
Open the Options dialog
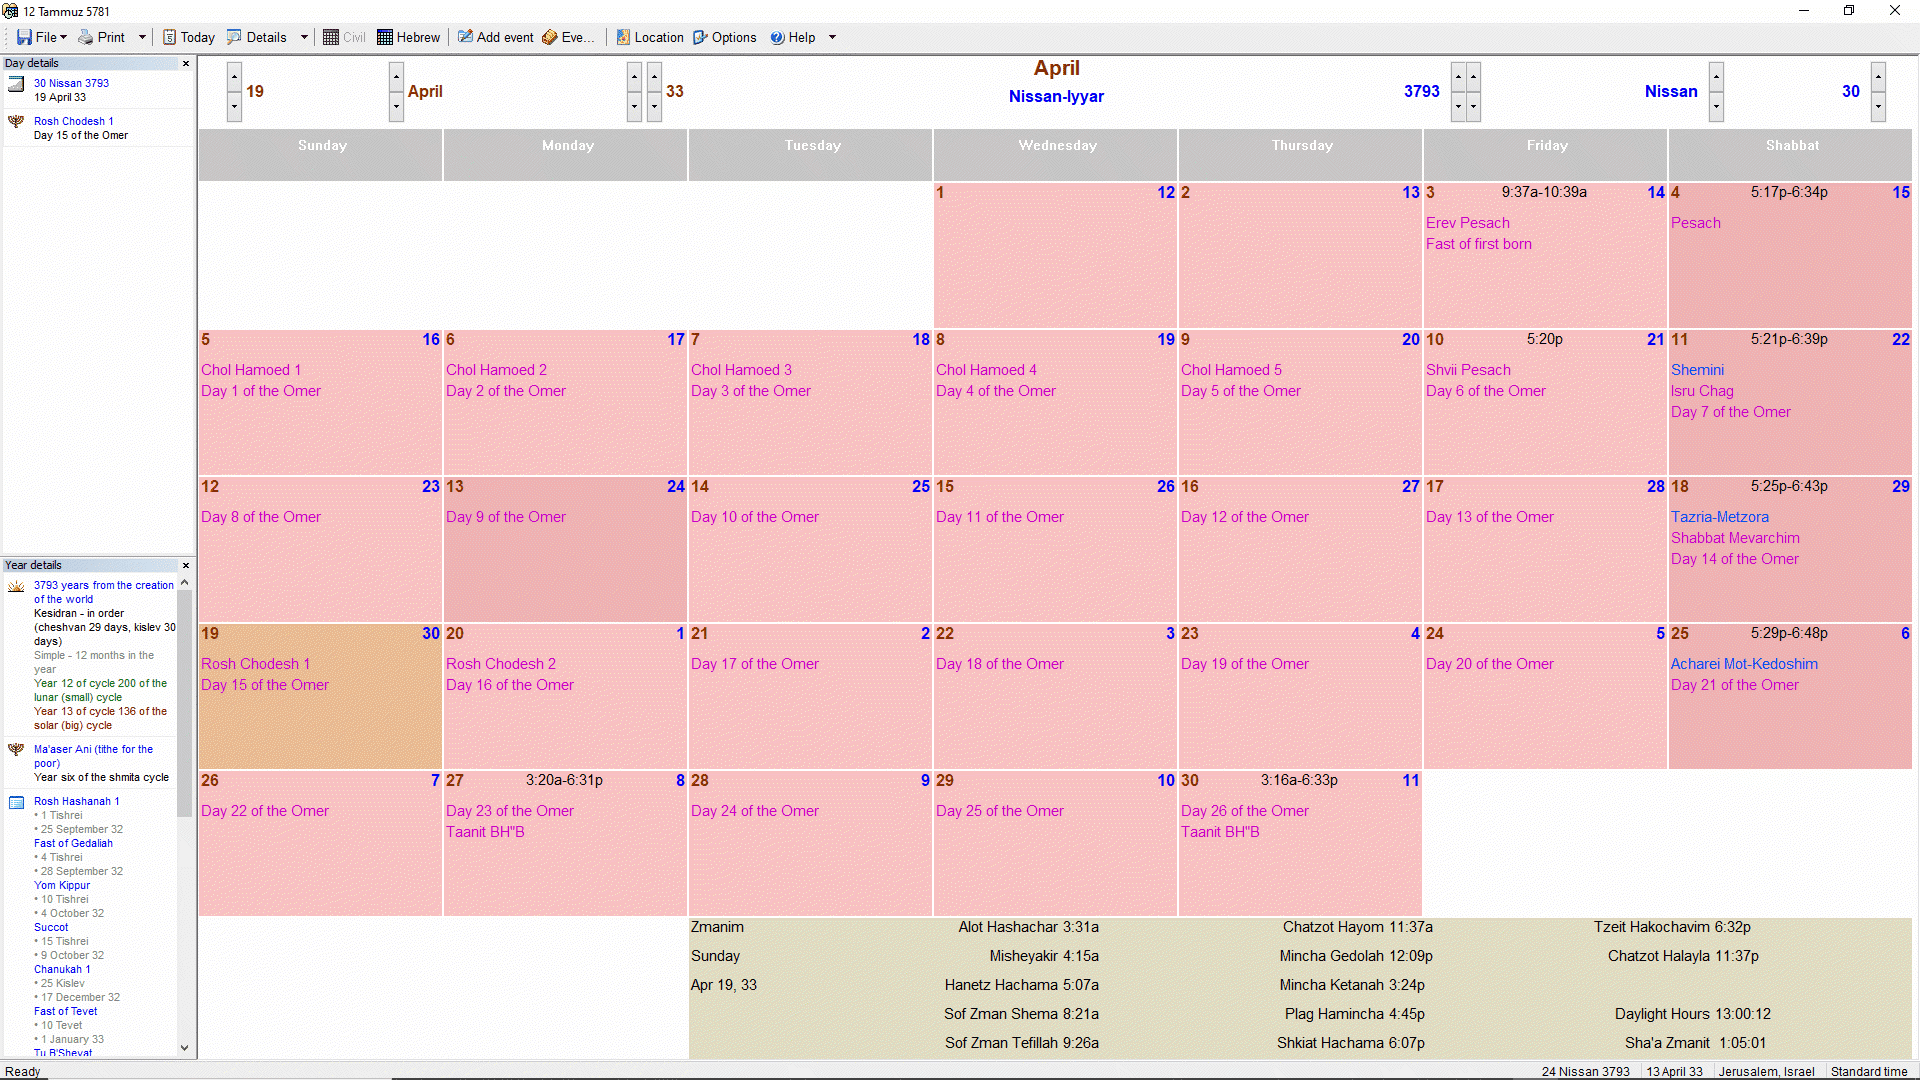click(x=725, y=37)
